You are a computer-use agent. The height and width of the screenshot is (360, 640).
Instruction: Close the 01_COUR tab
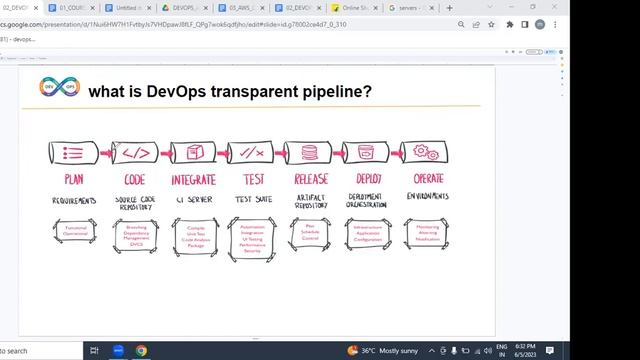[93, 8]
